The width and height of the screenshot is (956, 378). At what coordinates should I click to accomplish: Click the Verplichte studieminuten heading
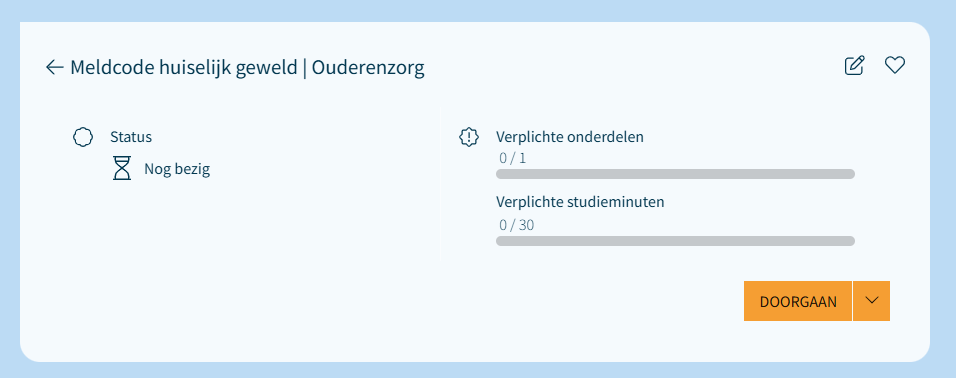[x=580, y=202]
